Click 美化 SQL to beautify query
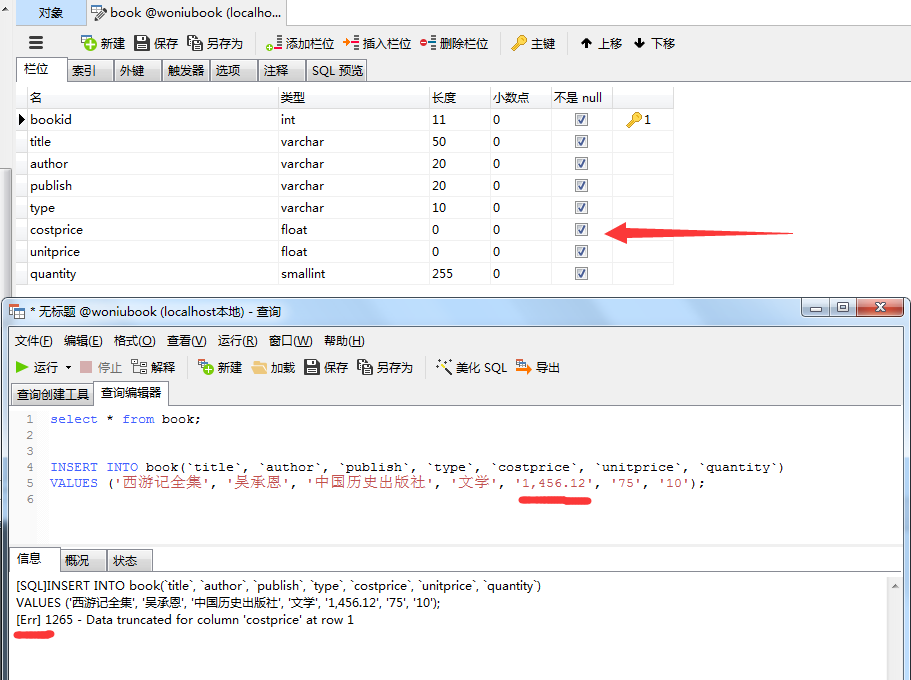The width and height of the screenshot is (911, 680). tap(471, 367)
